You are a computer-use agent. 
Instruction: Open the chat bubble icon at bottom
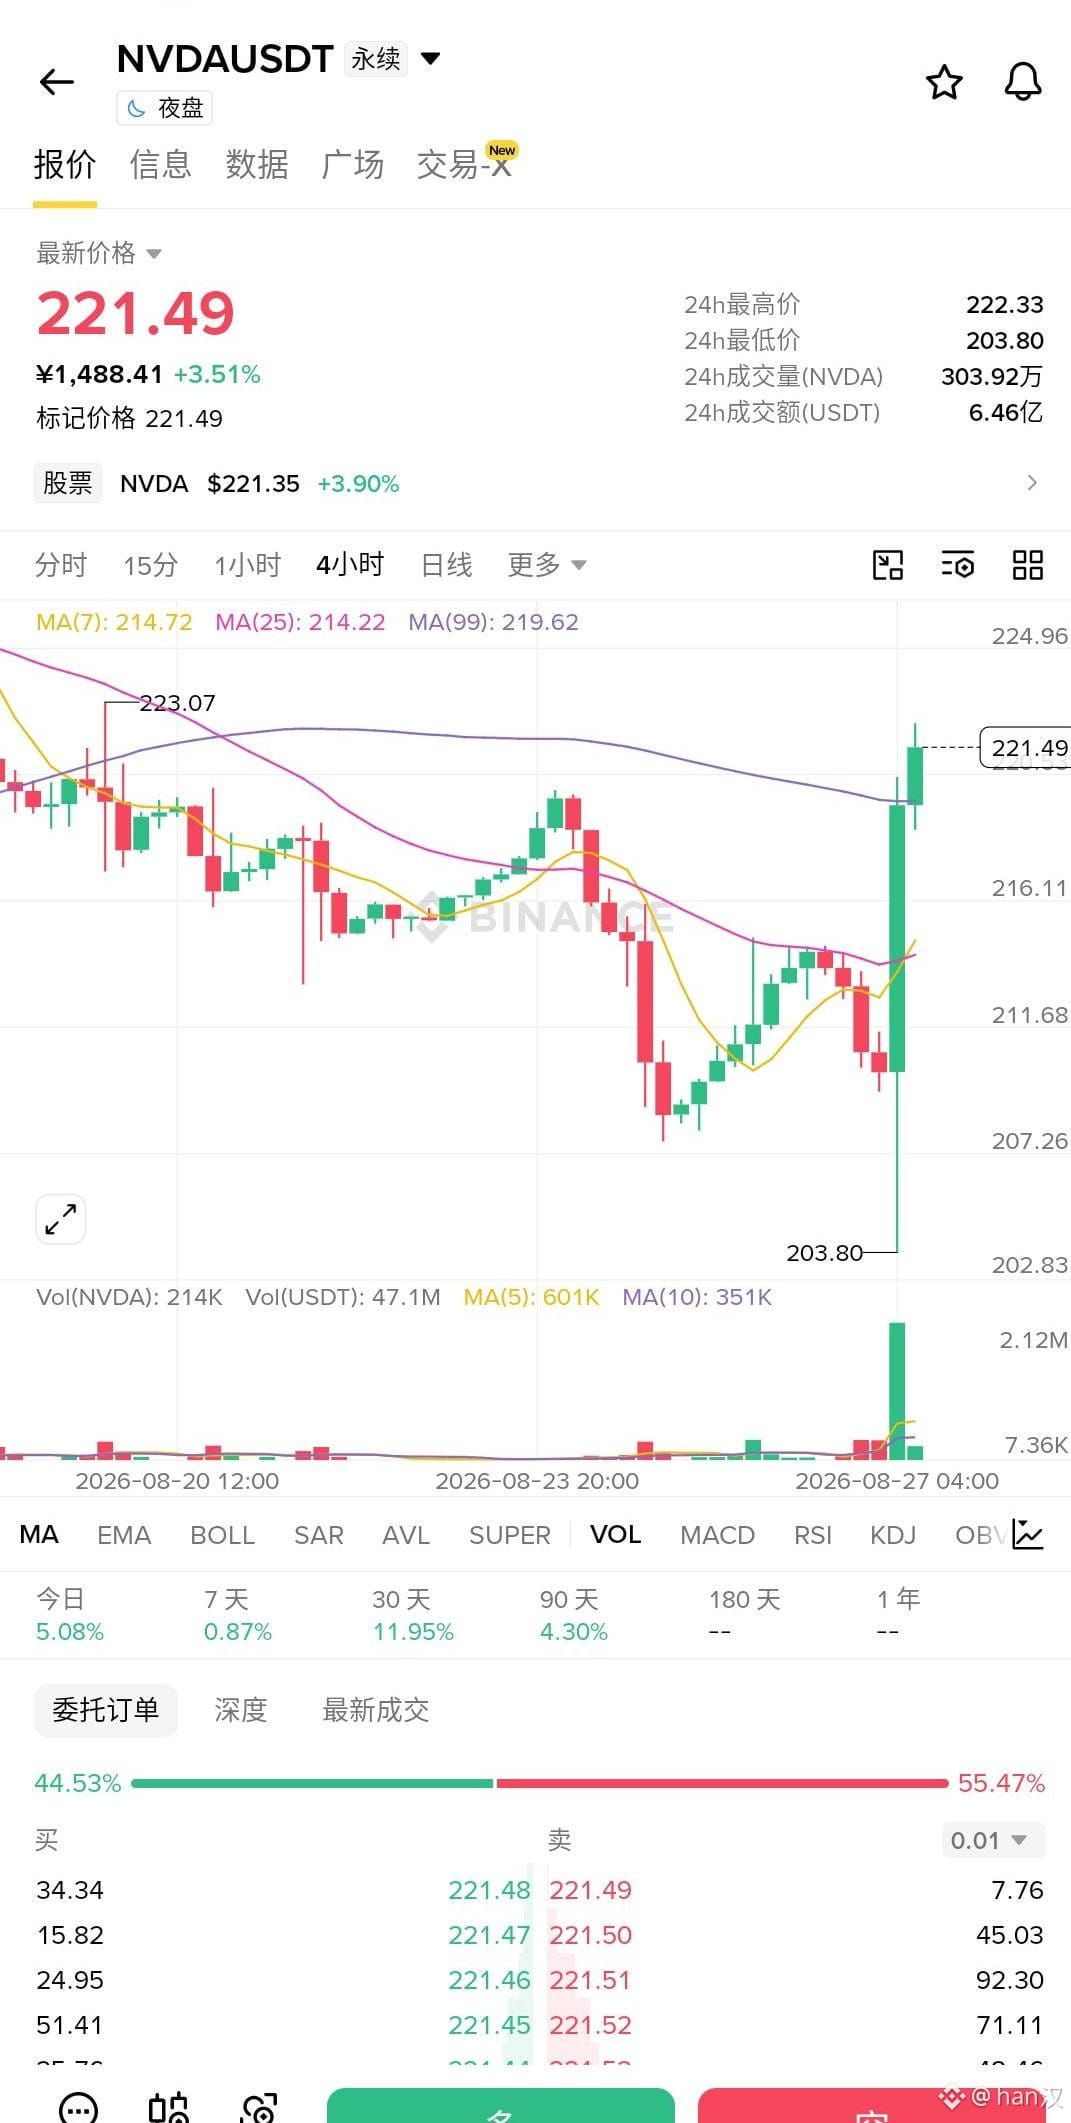pos(79,2108)
